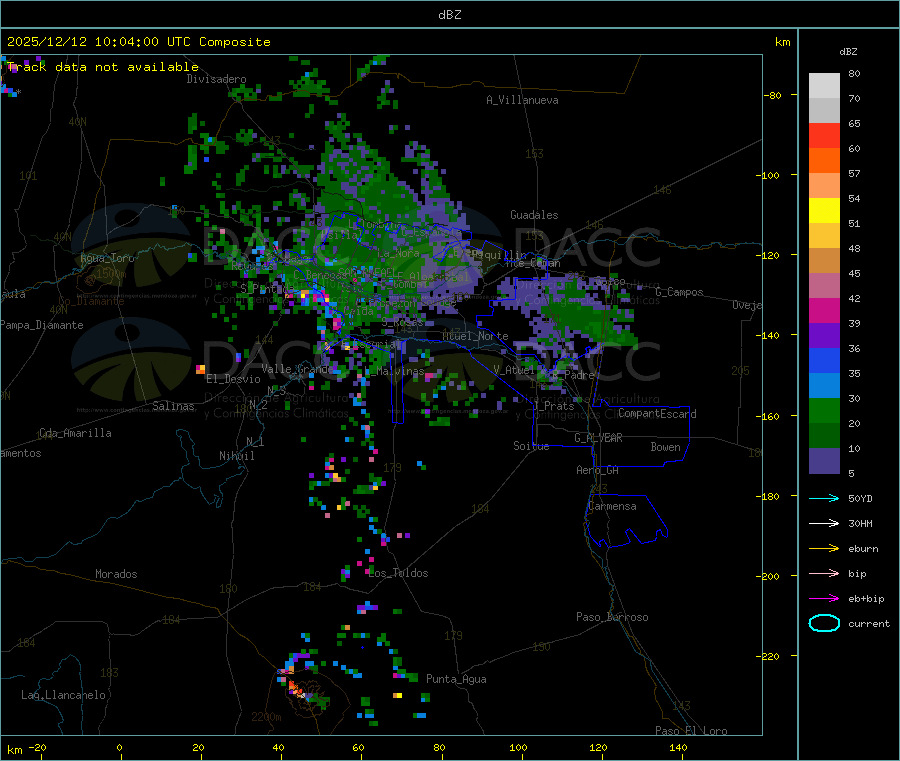The image size is (900, 761).
Task: Choose the blue swatch below 36
Action: 824,360
